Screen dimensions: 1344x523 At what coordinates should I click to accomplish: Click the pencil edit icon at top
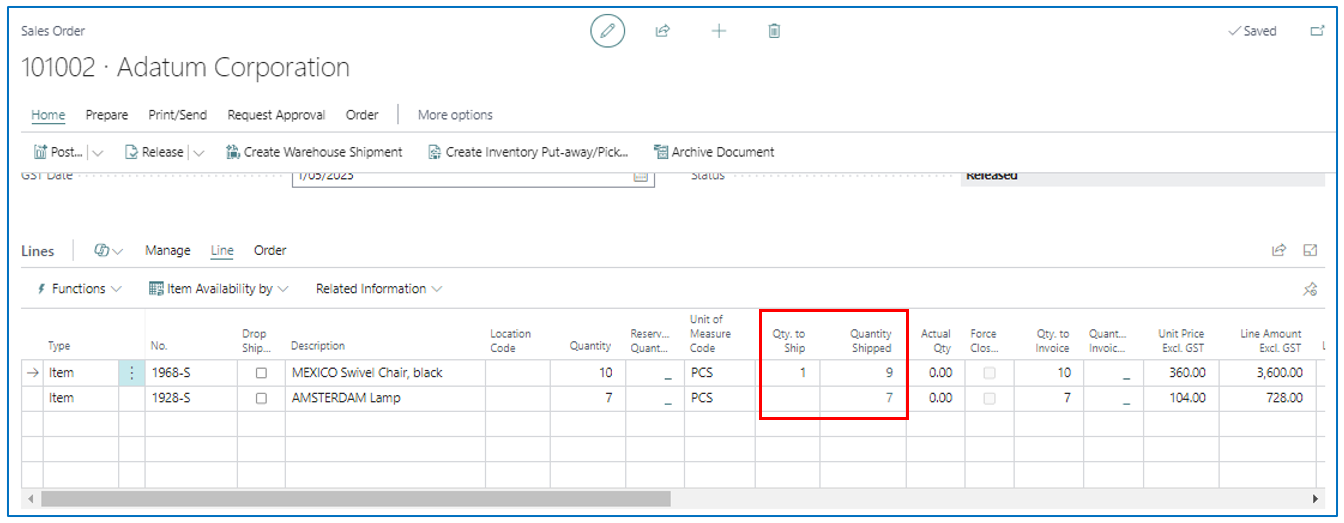[x=606, y=31]
